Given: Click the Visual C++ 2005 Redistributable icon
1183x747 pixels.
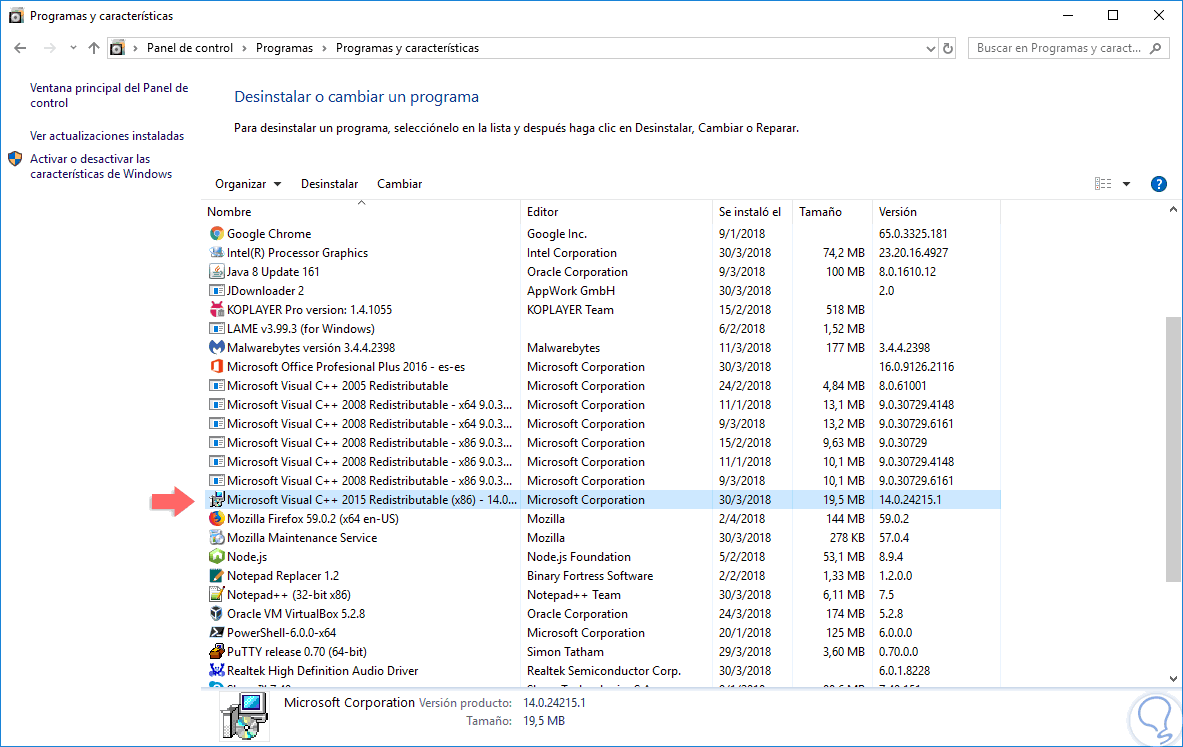Looking at the screenshot, I should (217, 386).
